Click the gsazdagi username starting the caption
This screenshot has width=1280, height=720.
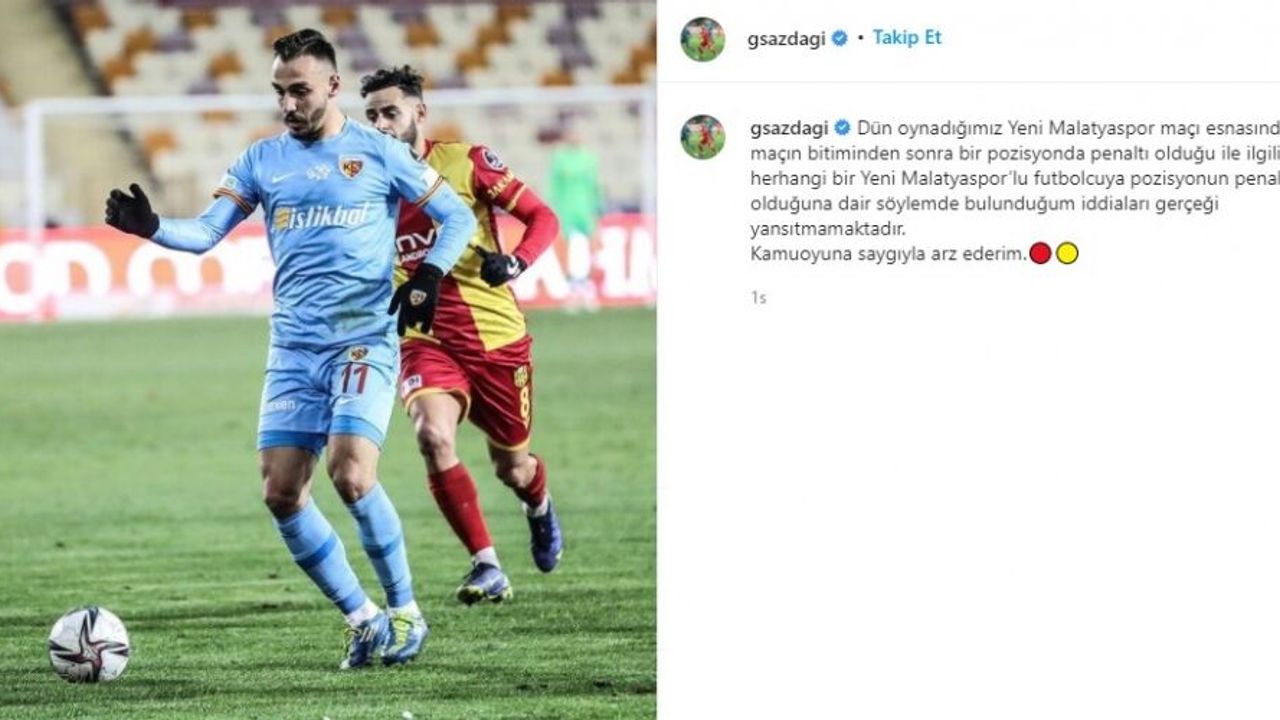tap(789, 128)
